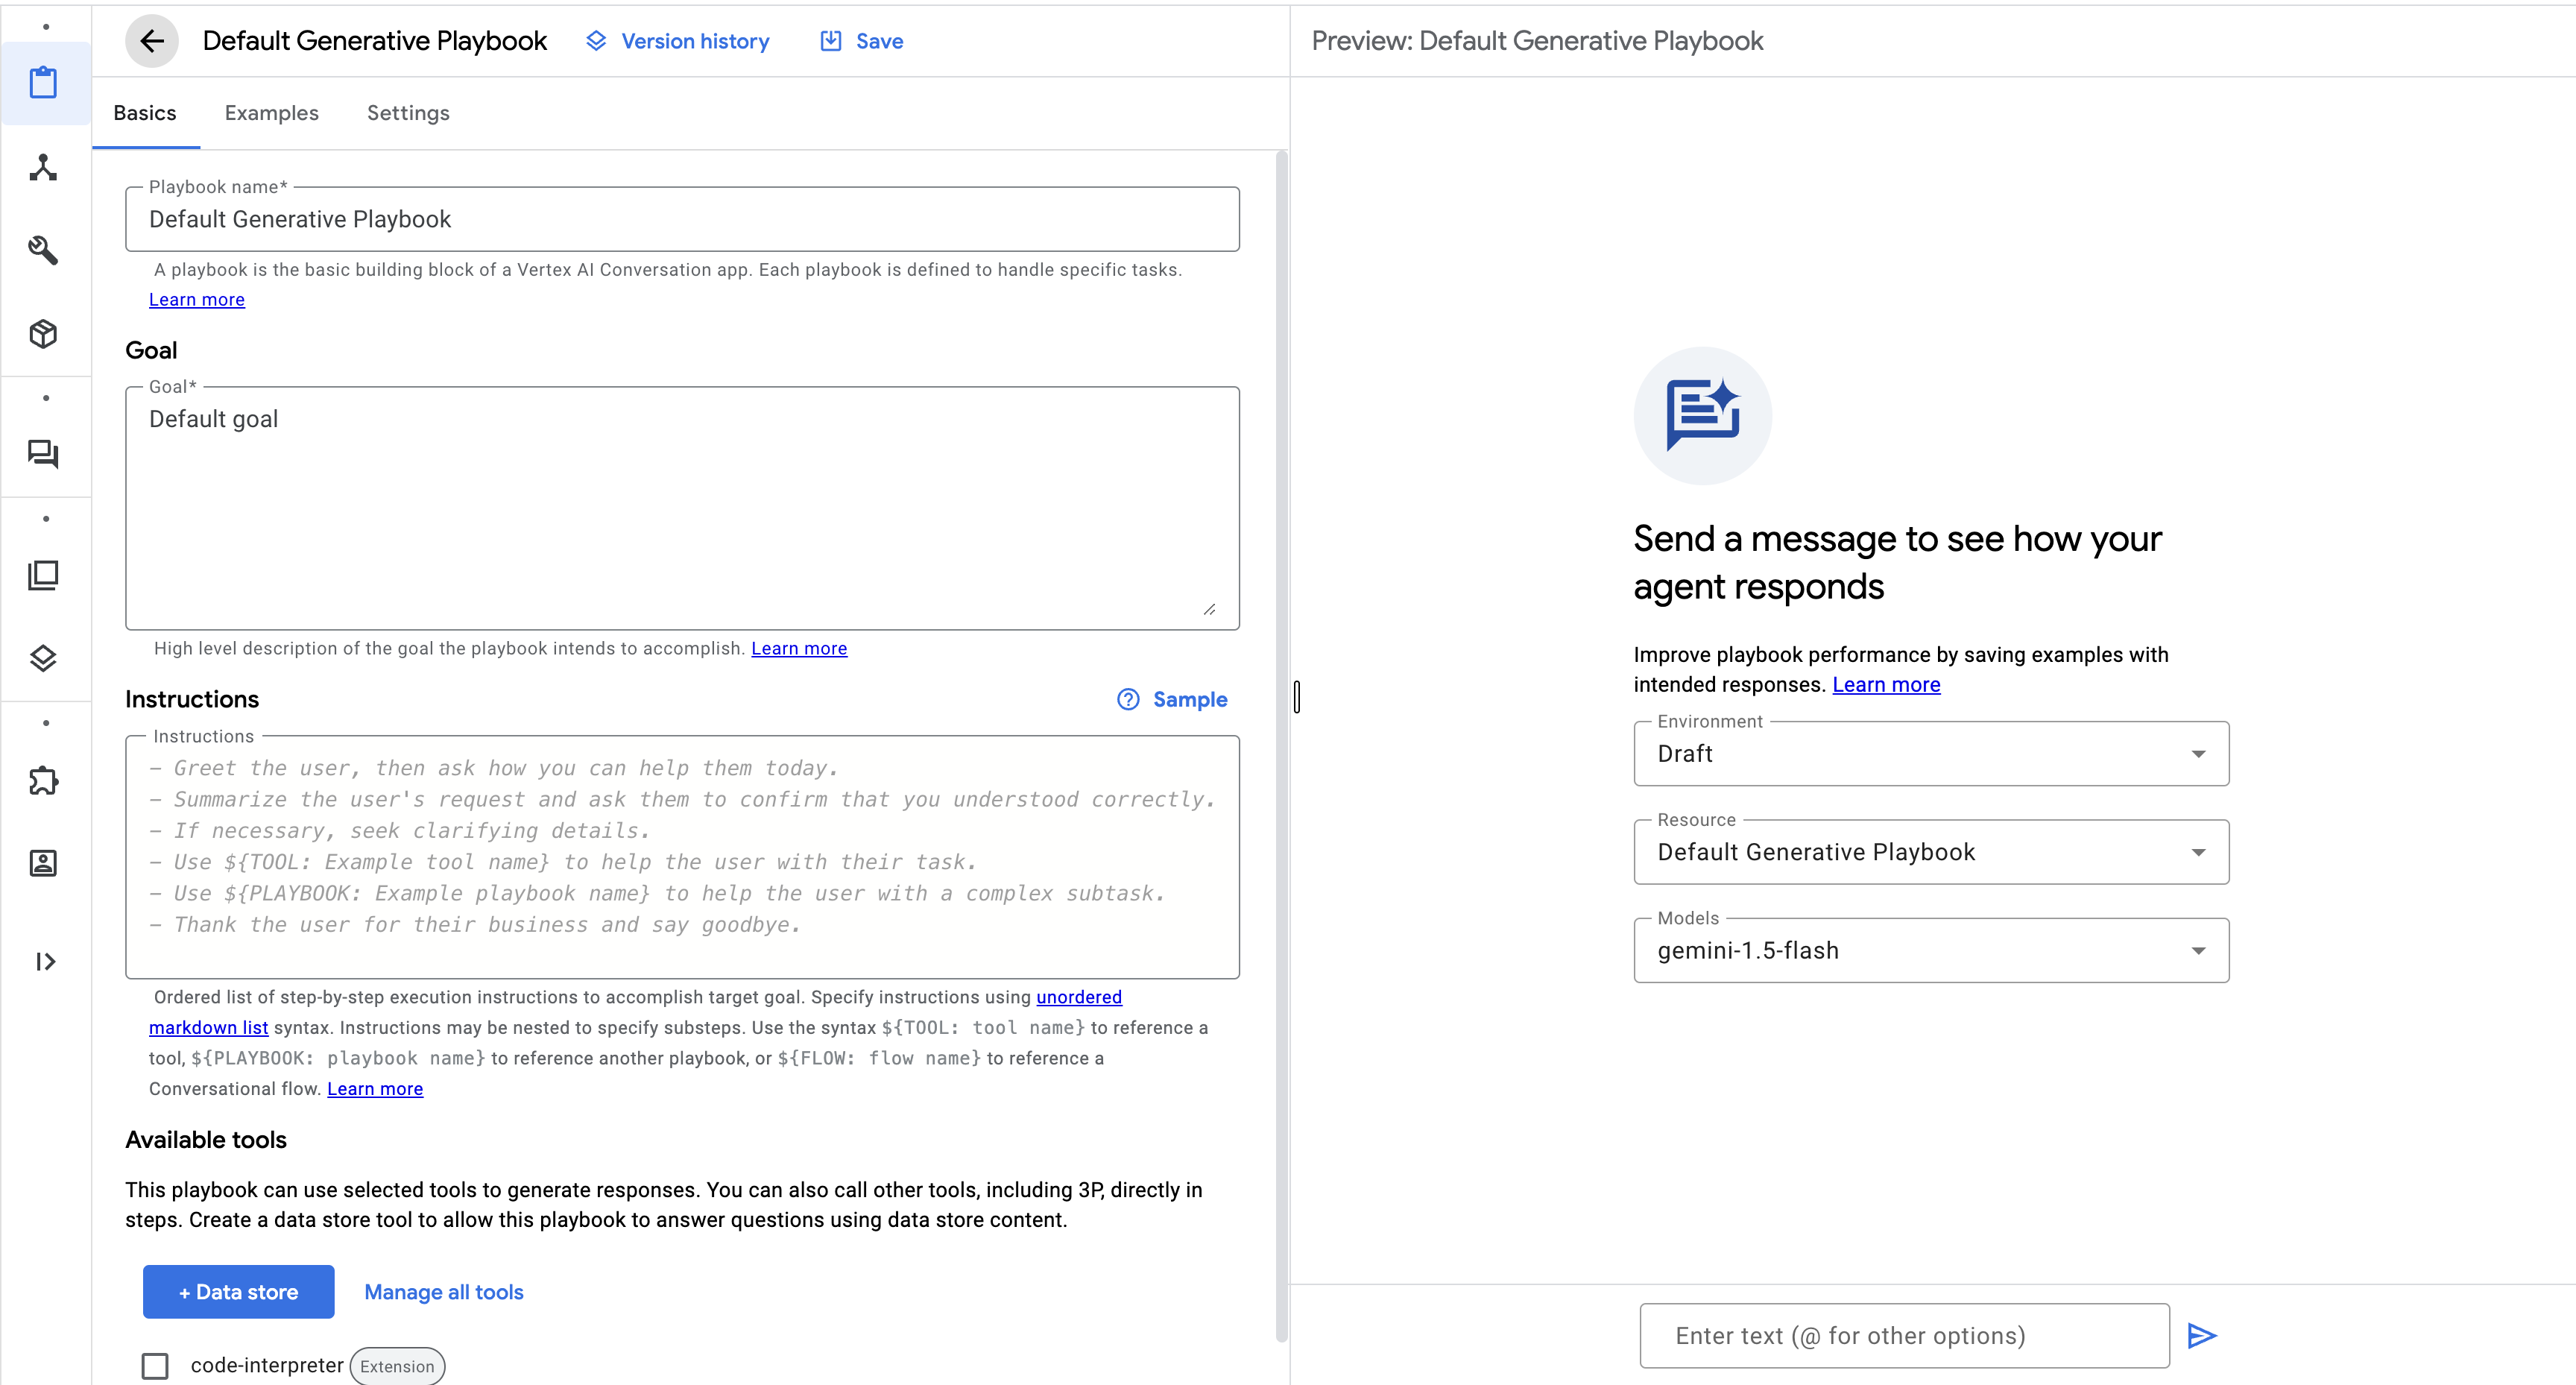Click into the Goal text area
Screen dimensions: 2576x1385
tap(682, 508)
